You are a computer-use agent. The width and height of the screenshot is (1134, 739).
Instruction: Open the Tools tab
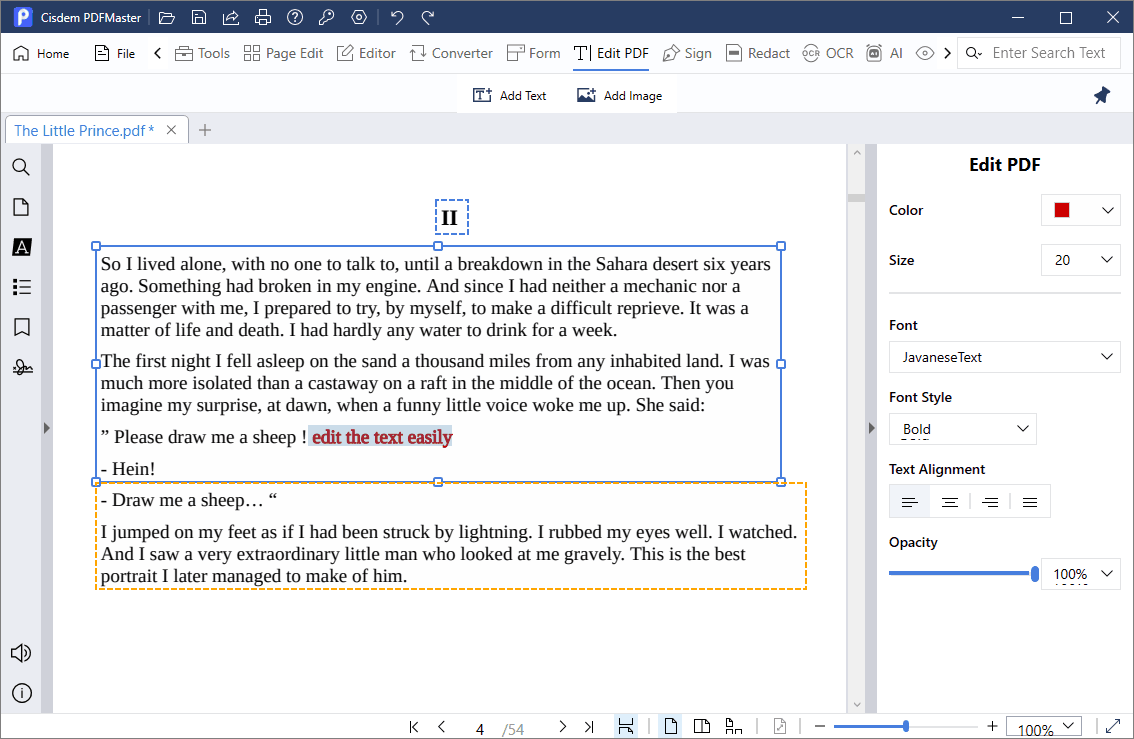202,54
